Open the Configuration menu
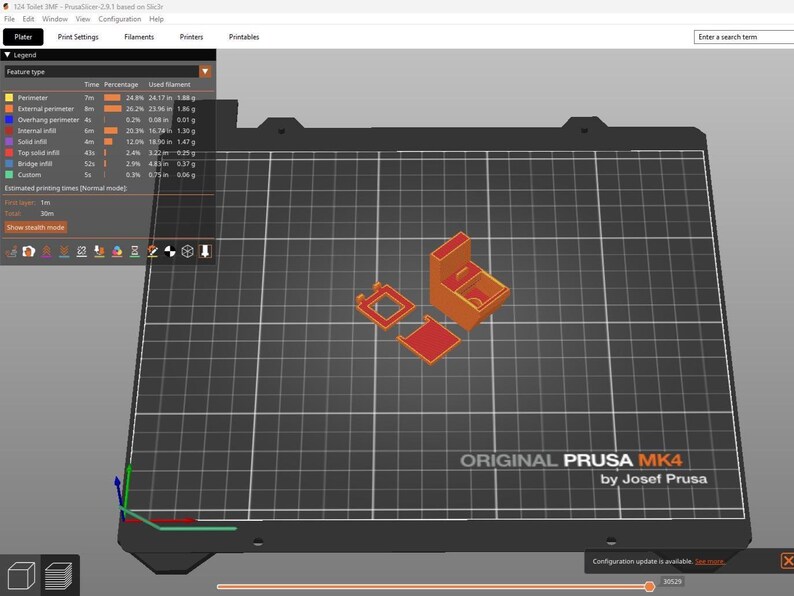The image size is (794, 596). click(120, 19)
